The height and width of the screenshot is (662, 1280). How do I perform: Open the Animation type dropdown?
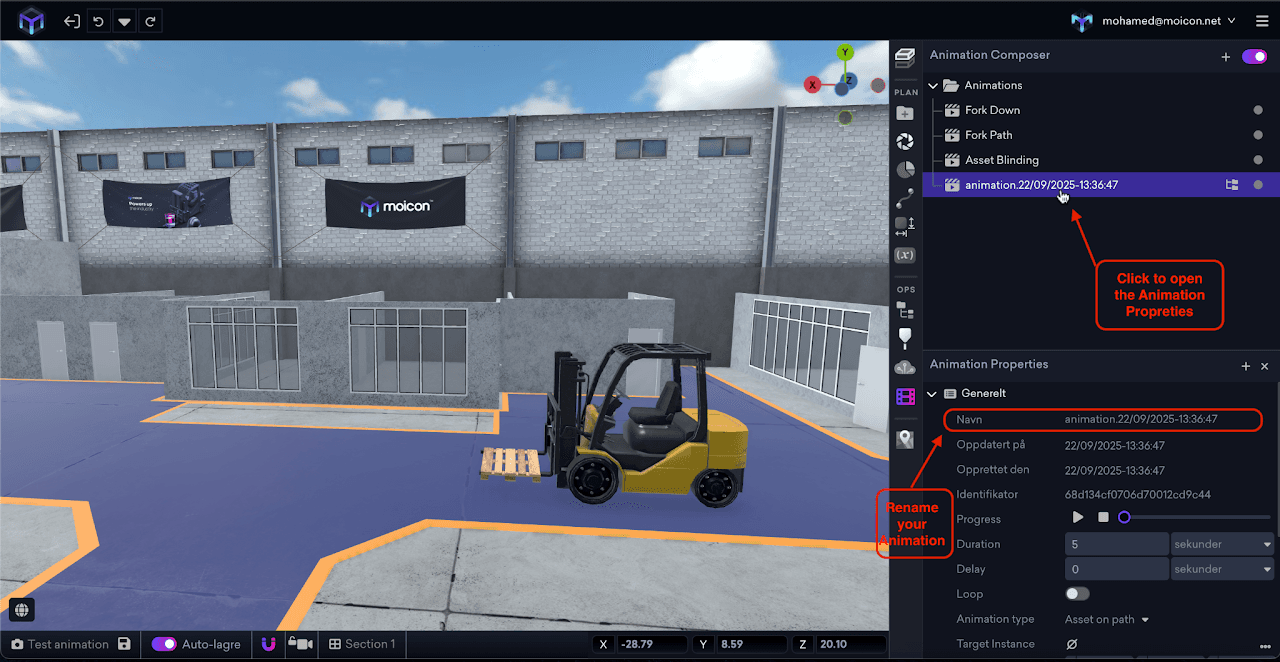coord(1107,619)
